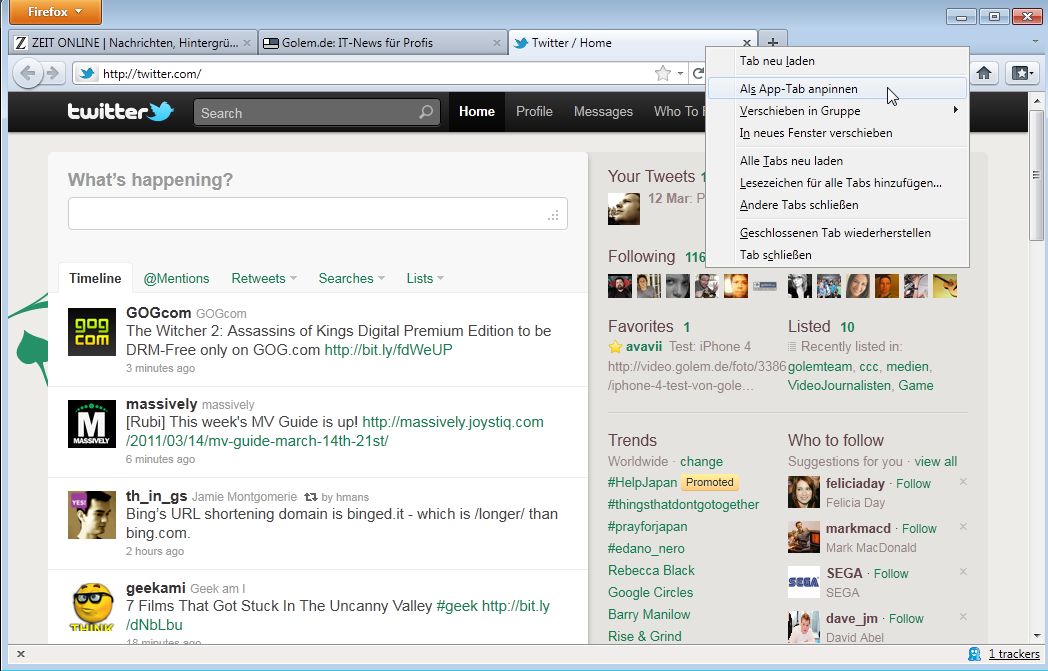Image resolution: width=1048 pixels, height=671 pixels.
Task: Click the magnifier icon in Twitter search
Action: click(426, 112)
